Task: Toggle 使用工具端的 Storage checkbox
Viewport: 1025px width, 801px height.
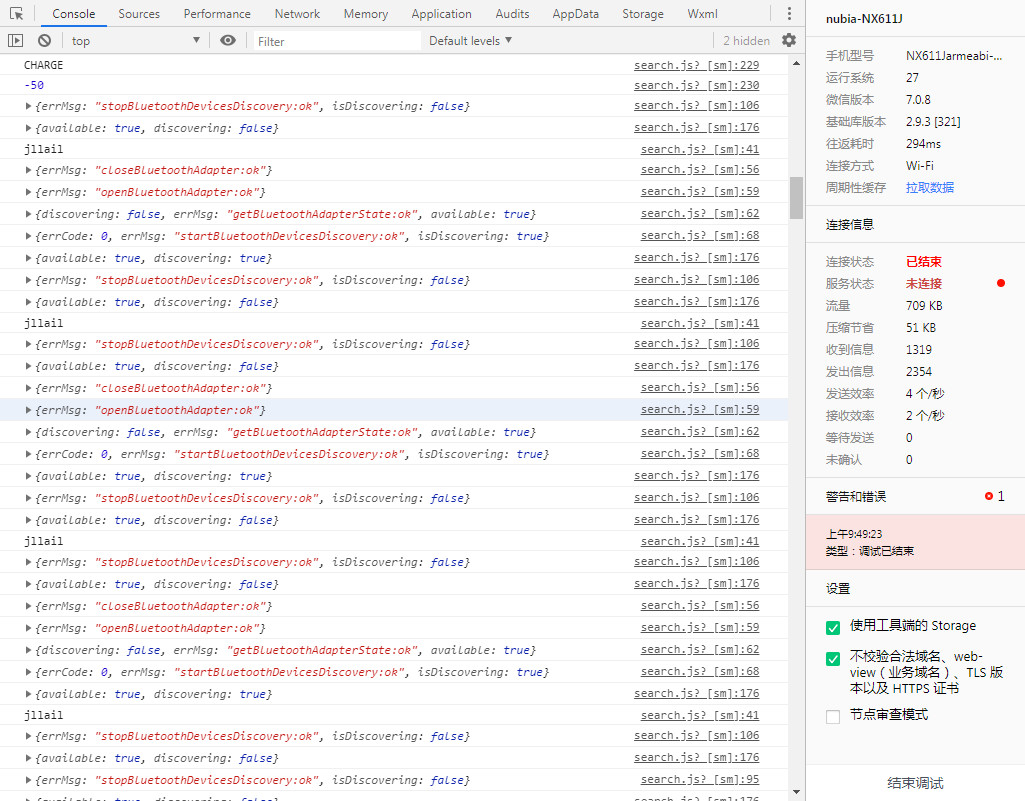Action: click(x=833, y=628)
